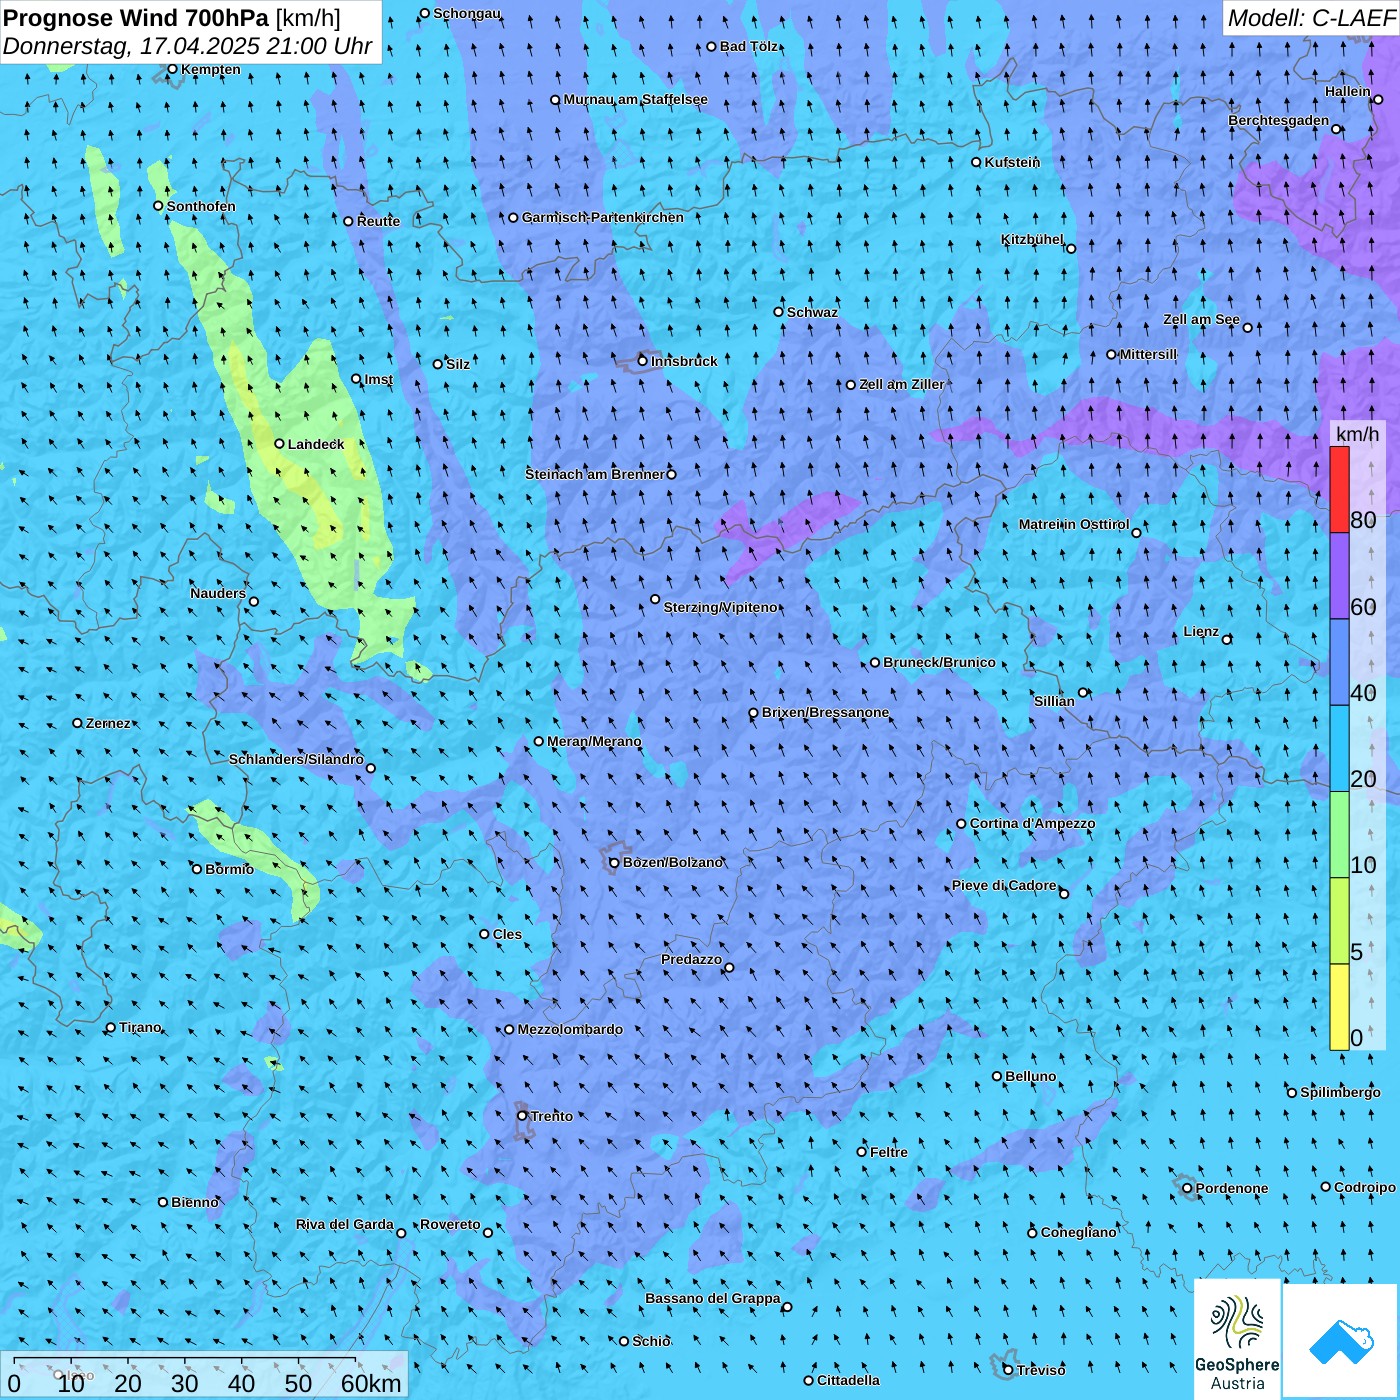Click the purple 60-80 km/h legend color
The height and width of the screenshot is (1400, 1400).
(x=1339, y=576)
